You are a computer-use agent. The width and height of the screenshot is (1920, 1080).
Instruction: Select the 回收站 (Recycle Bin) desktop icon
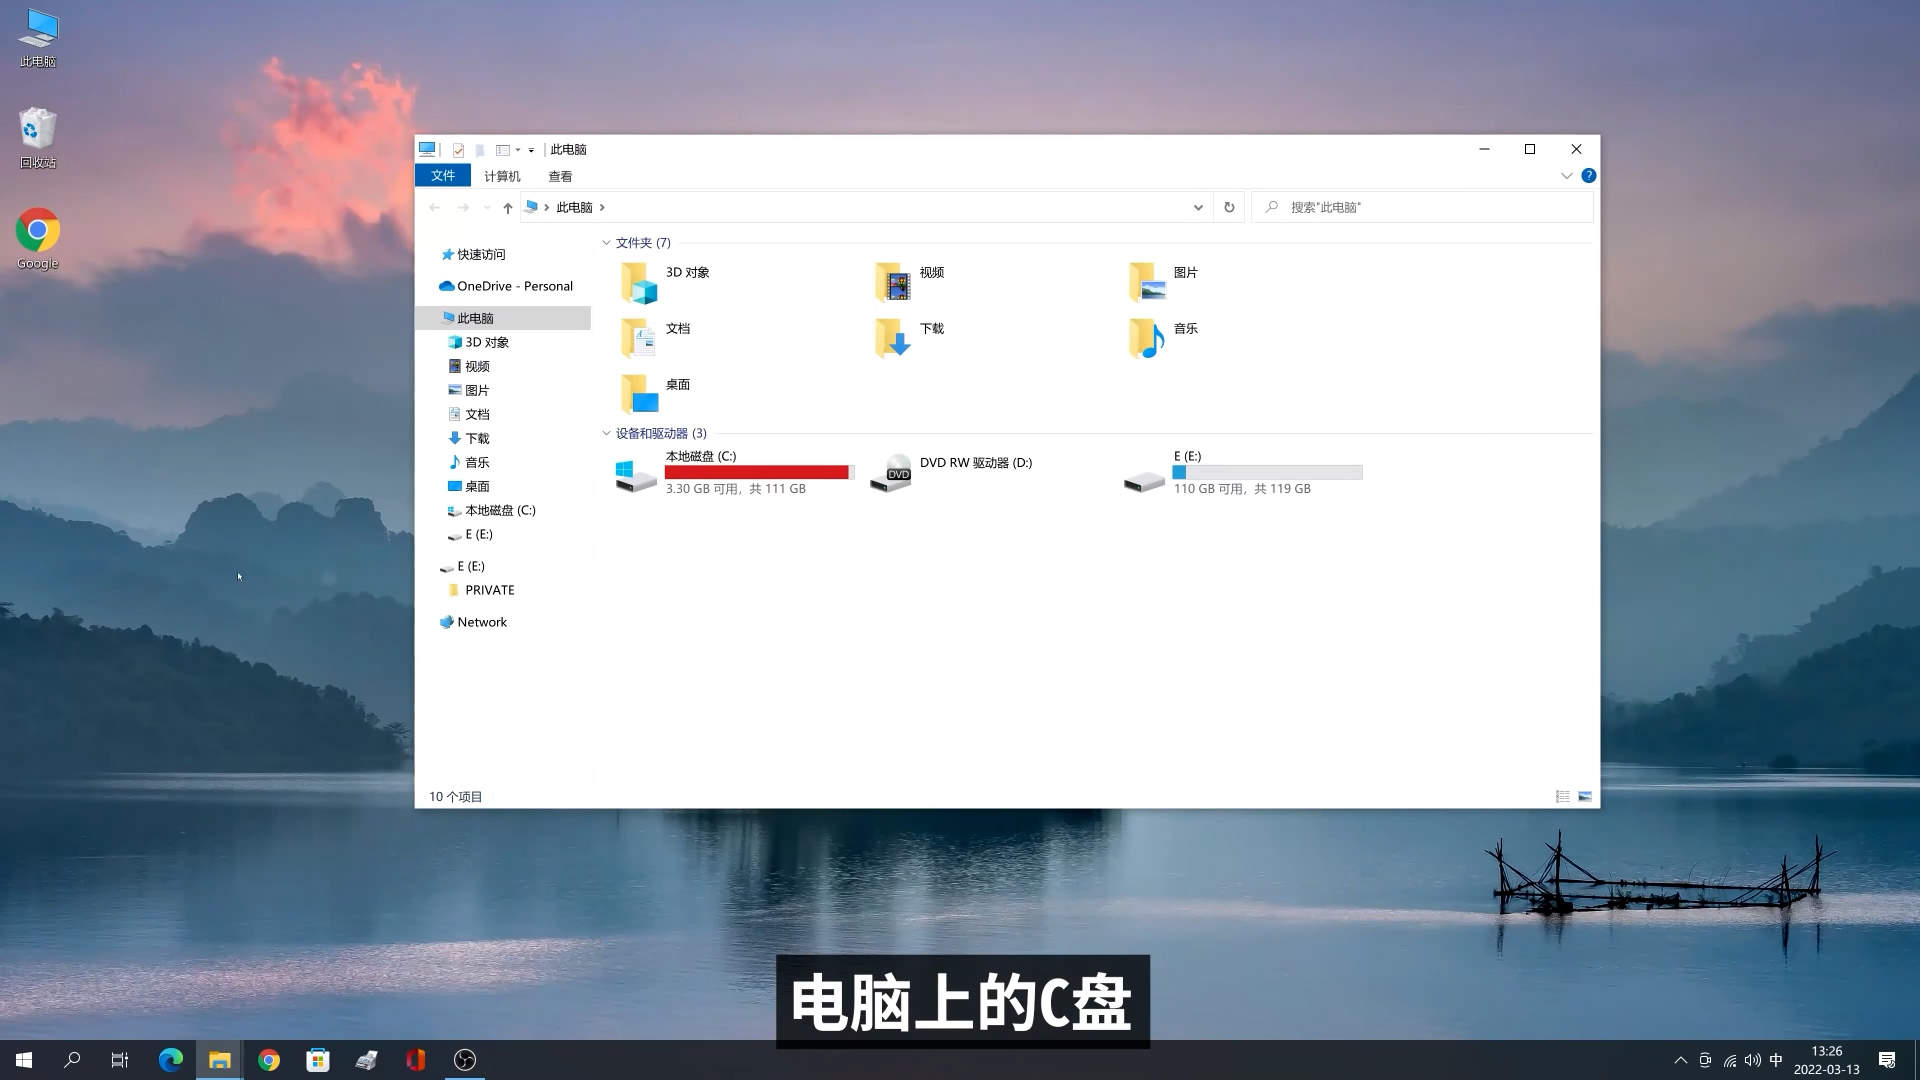pyautogui.click(x=37, y=130)
